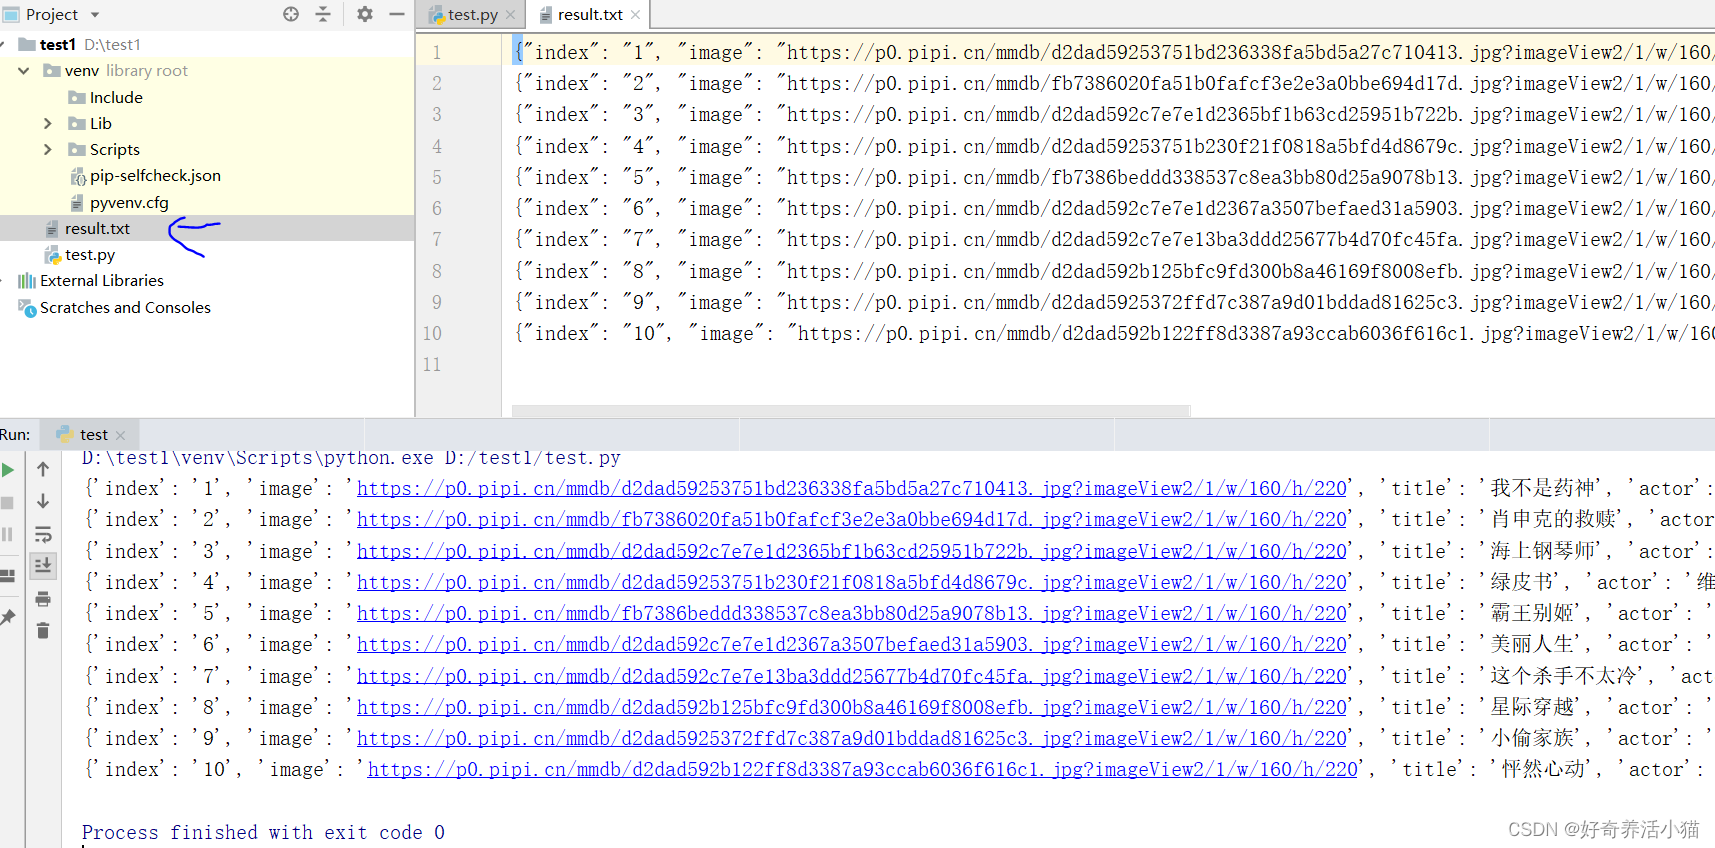Click the stop process icon
This screenshot has height=848, width=1715.
(7, 502)
